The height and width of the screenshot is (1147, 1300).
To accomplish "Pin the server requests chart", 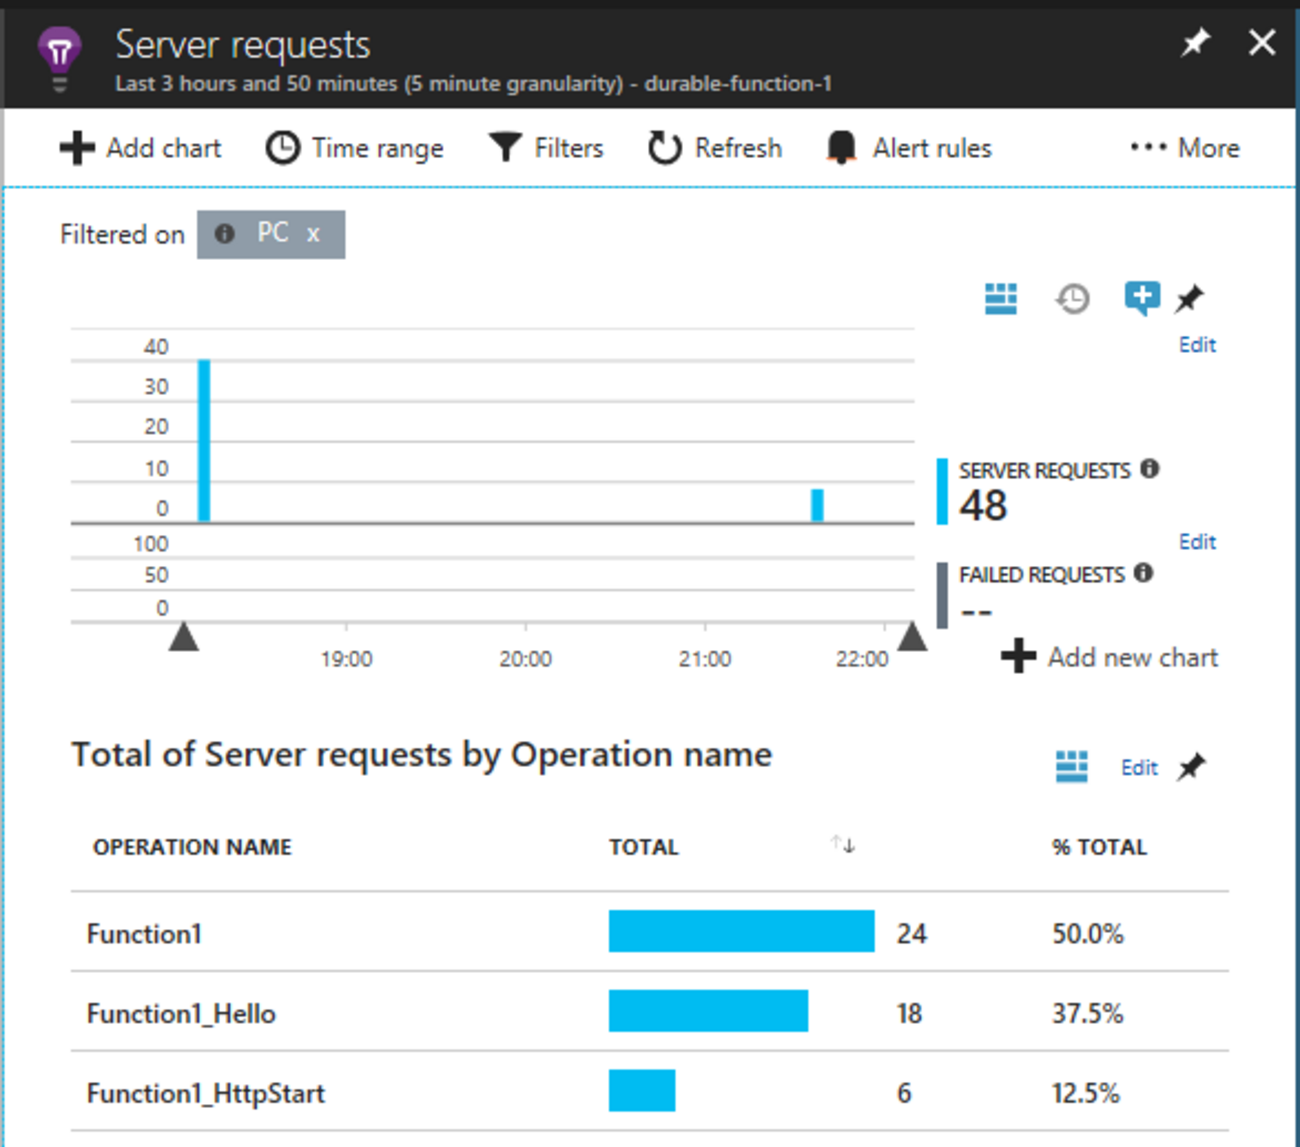I will pos(1190,298).
